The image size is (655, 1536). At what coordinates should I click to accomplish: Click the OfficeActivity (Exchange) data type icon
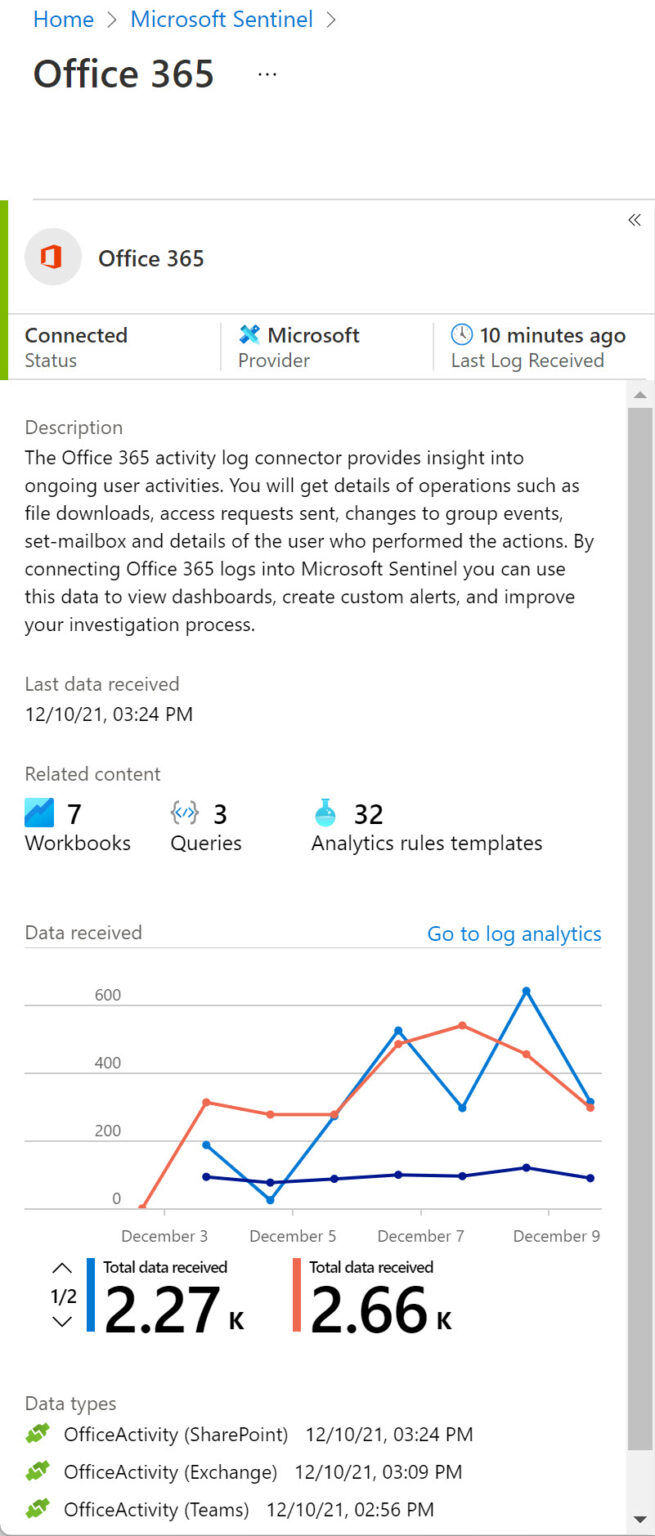click(38, 1471)
